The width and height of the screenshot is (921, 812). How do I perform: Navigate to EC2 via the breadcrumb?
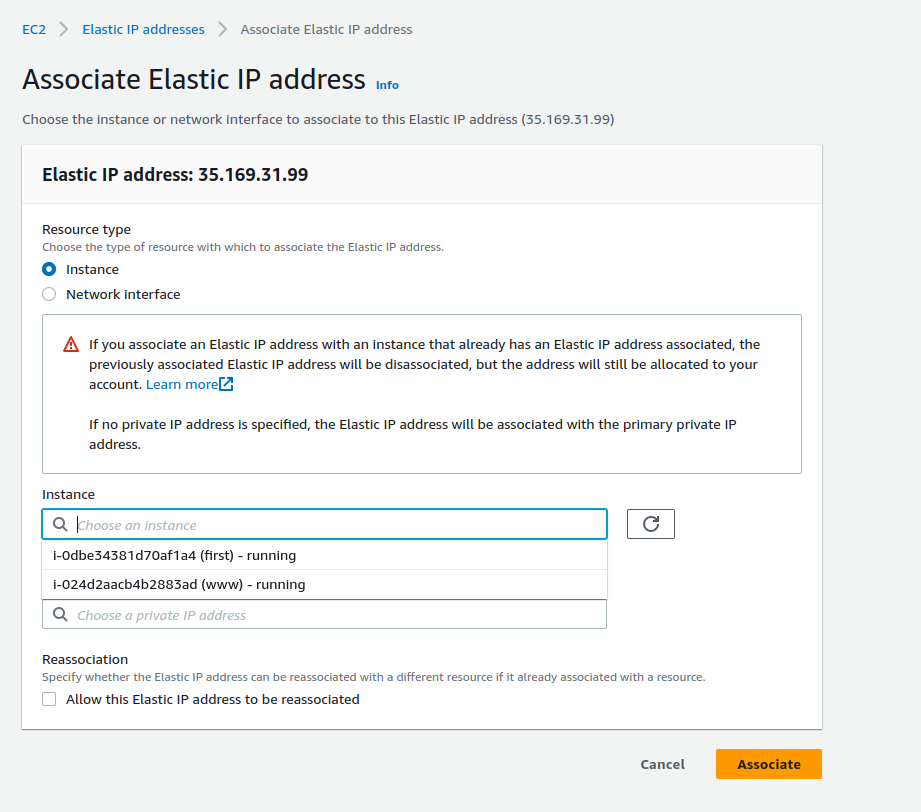point(33,29)
